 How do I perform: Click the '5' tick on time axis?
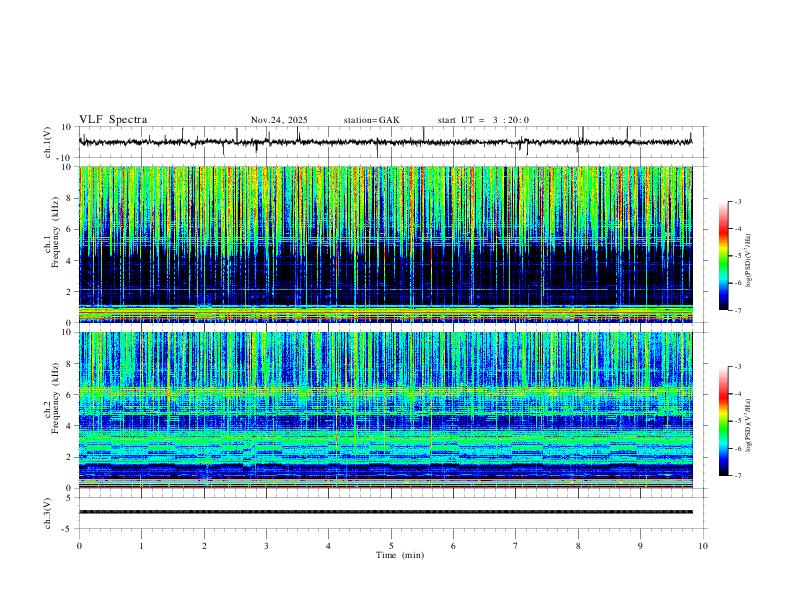point(391,546)
